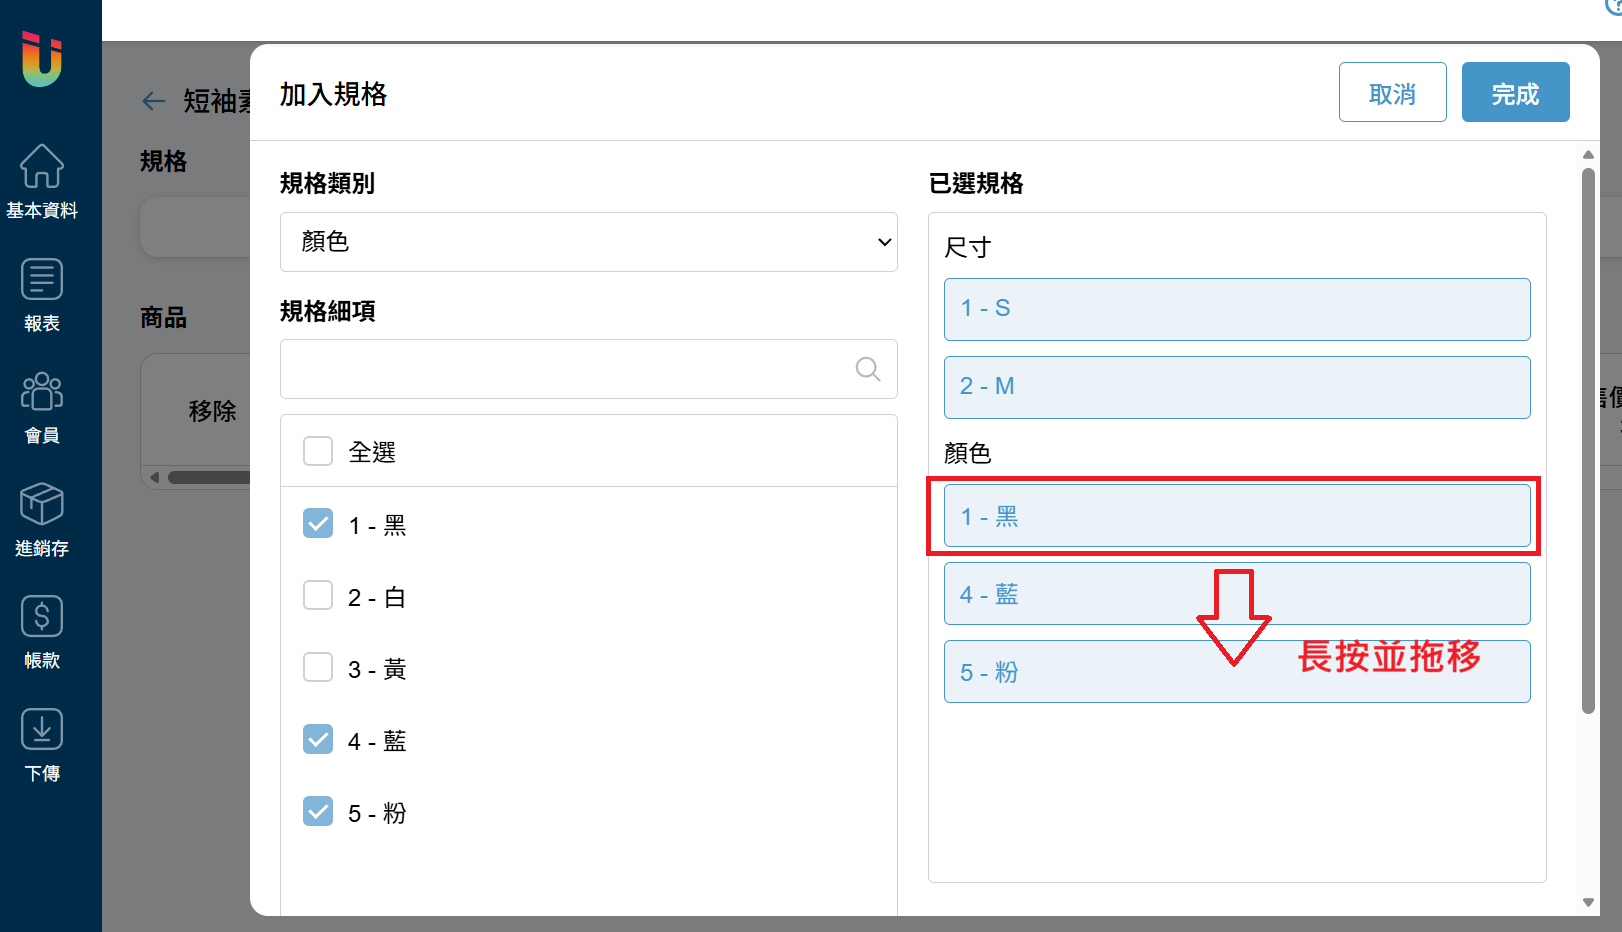Select the 1 - S size item
This screenshot has height=932, width=1622.
pos(1237,309)
